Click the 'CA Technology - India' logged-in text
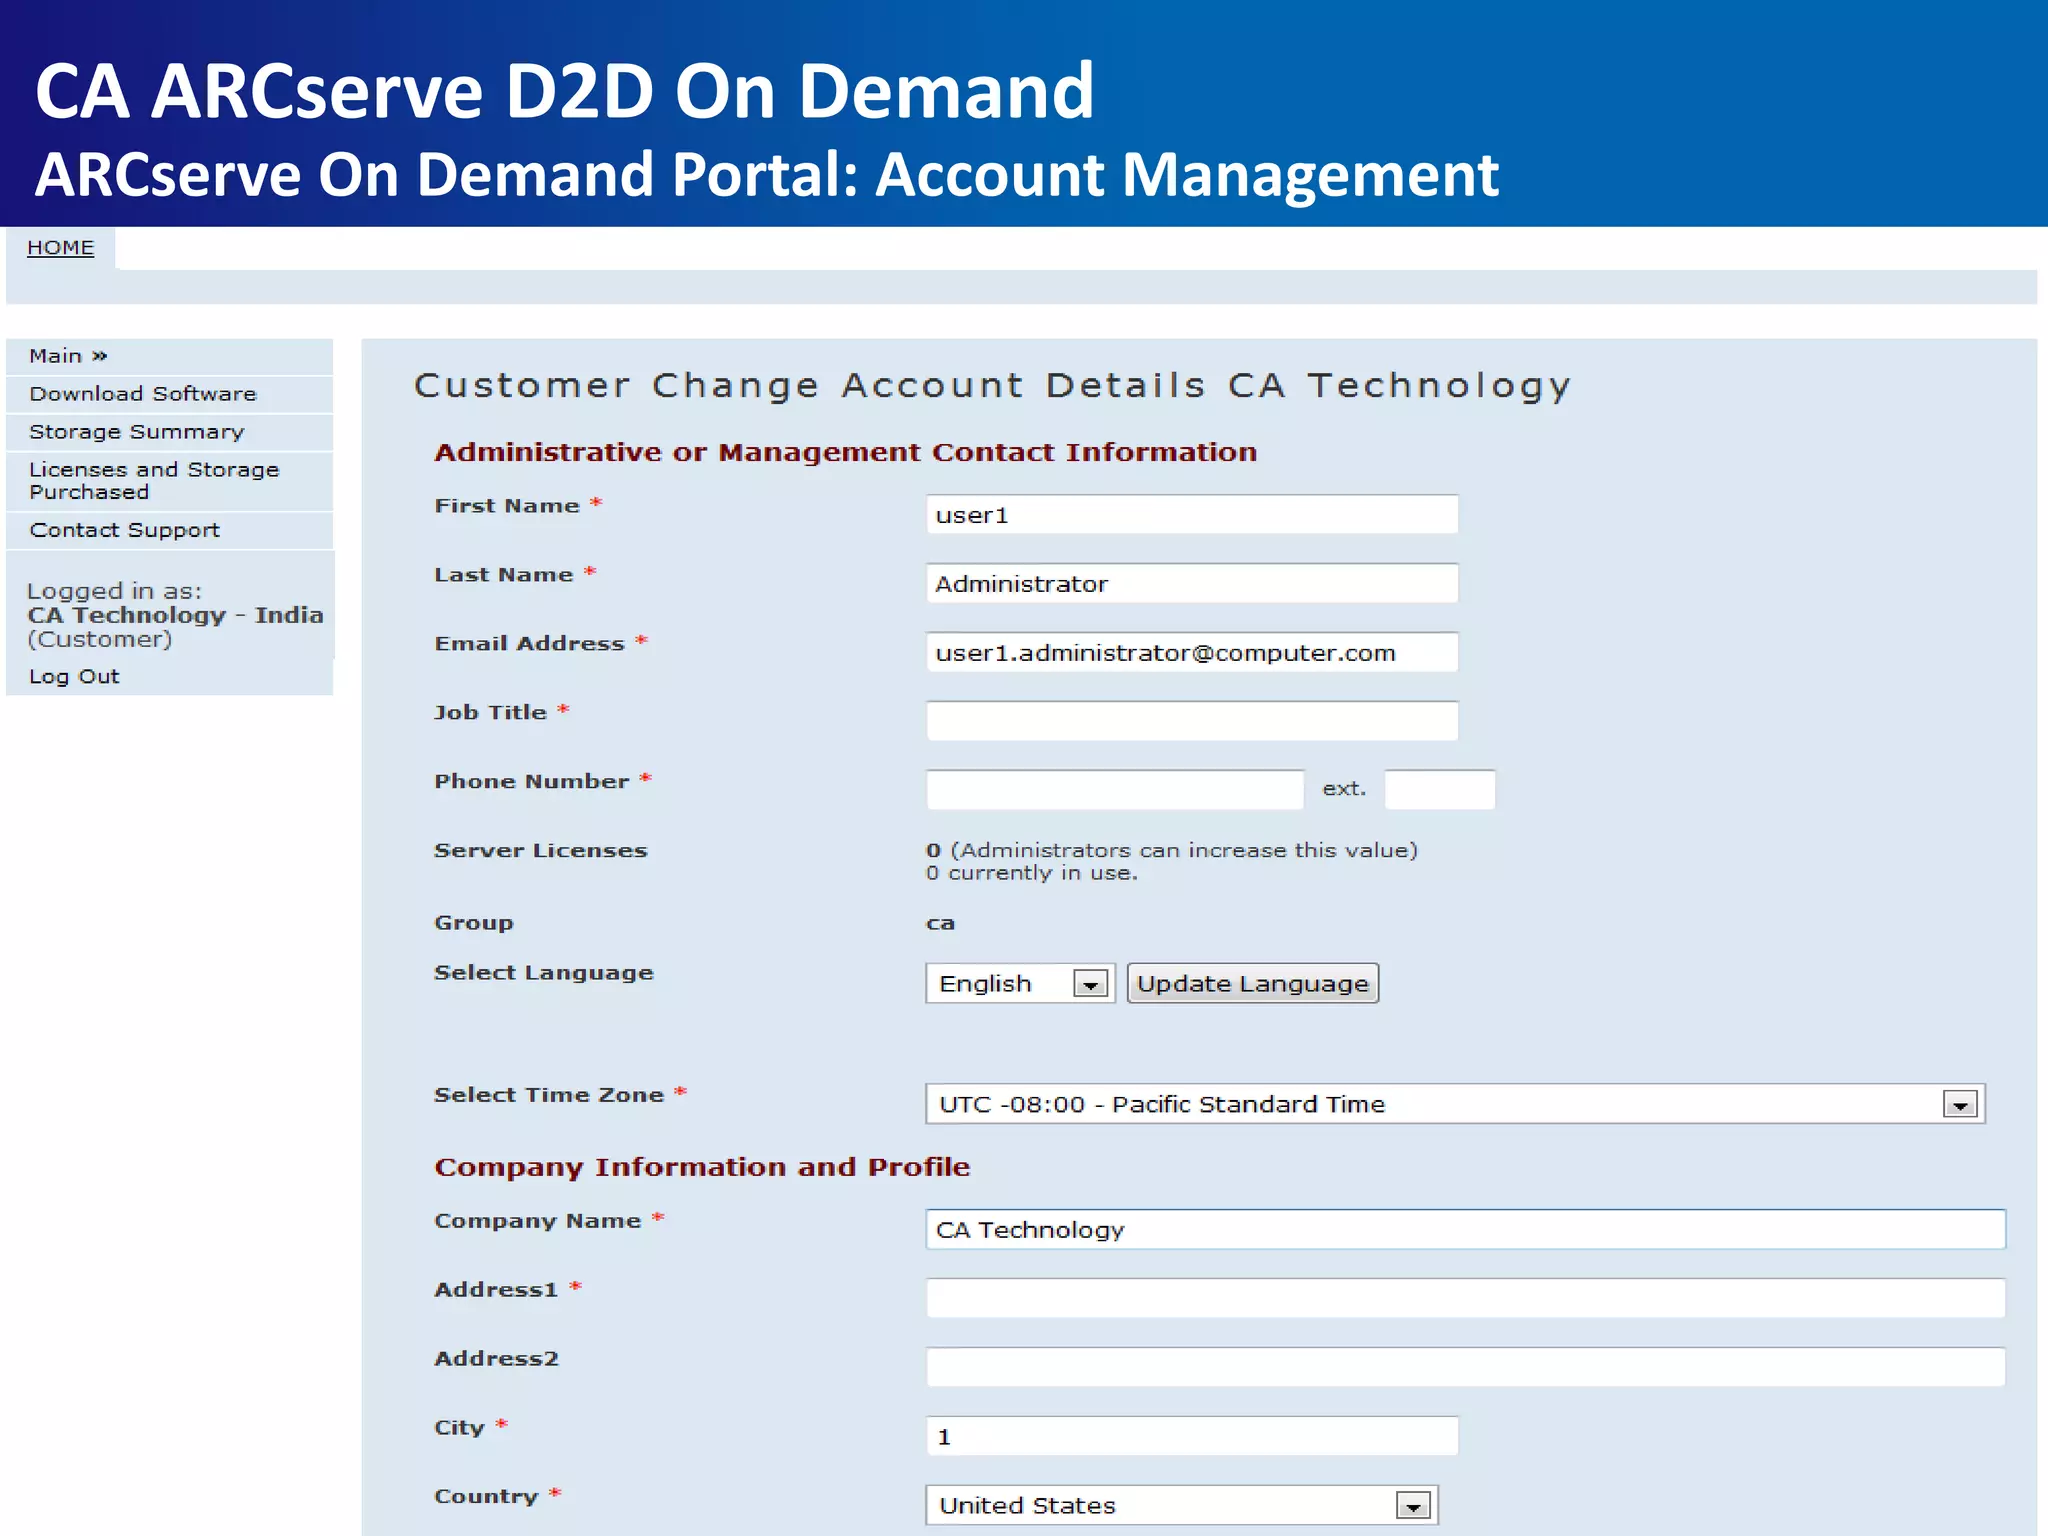Screen dimensions: 2048x1536 click(x=175, y=615)
